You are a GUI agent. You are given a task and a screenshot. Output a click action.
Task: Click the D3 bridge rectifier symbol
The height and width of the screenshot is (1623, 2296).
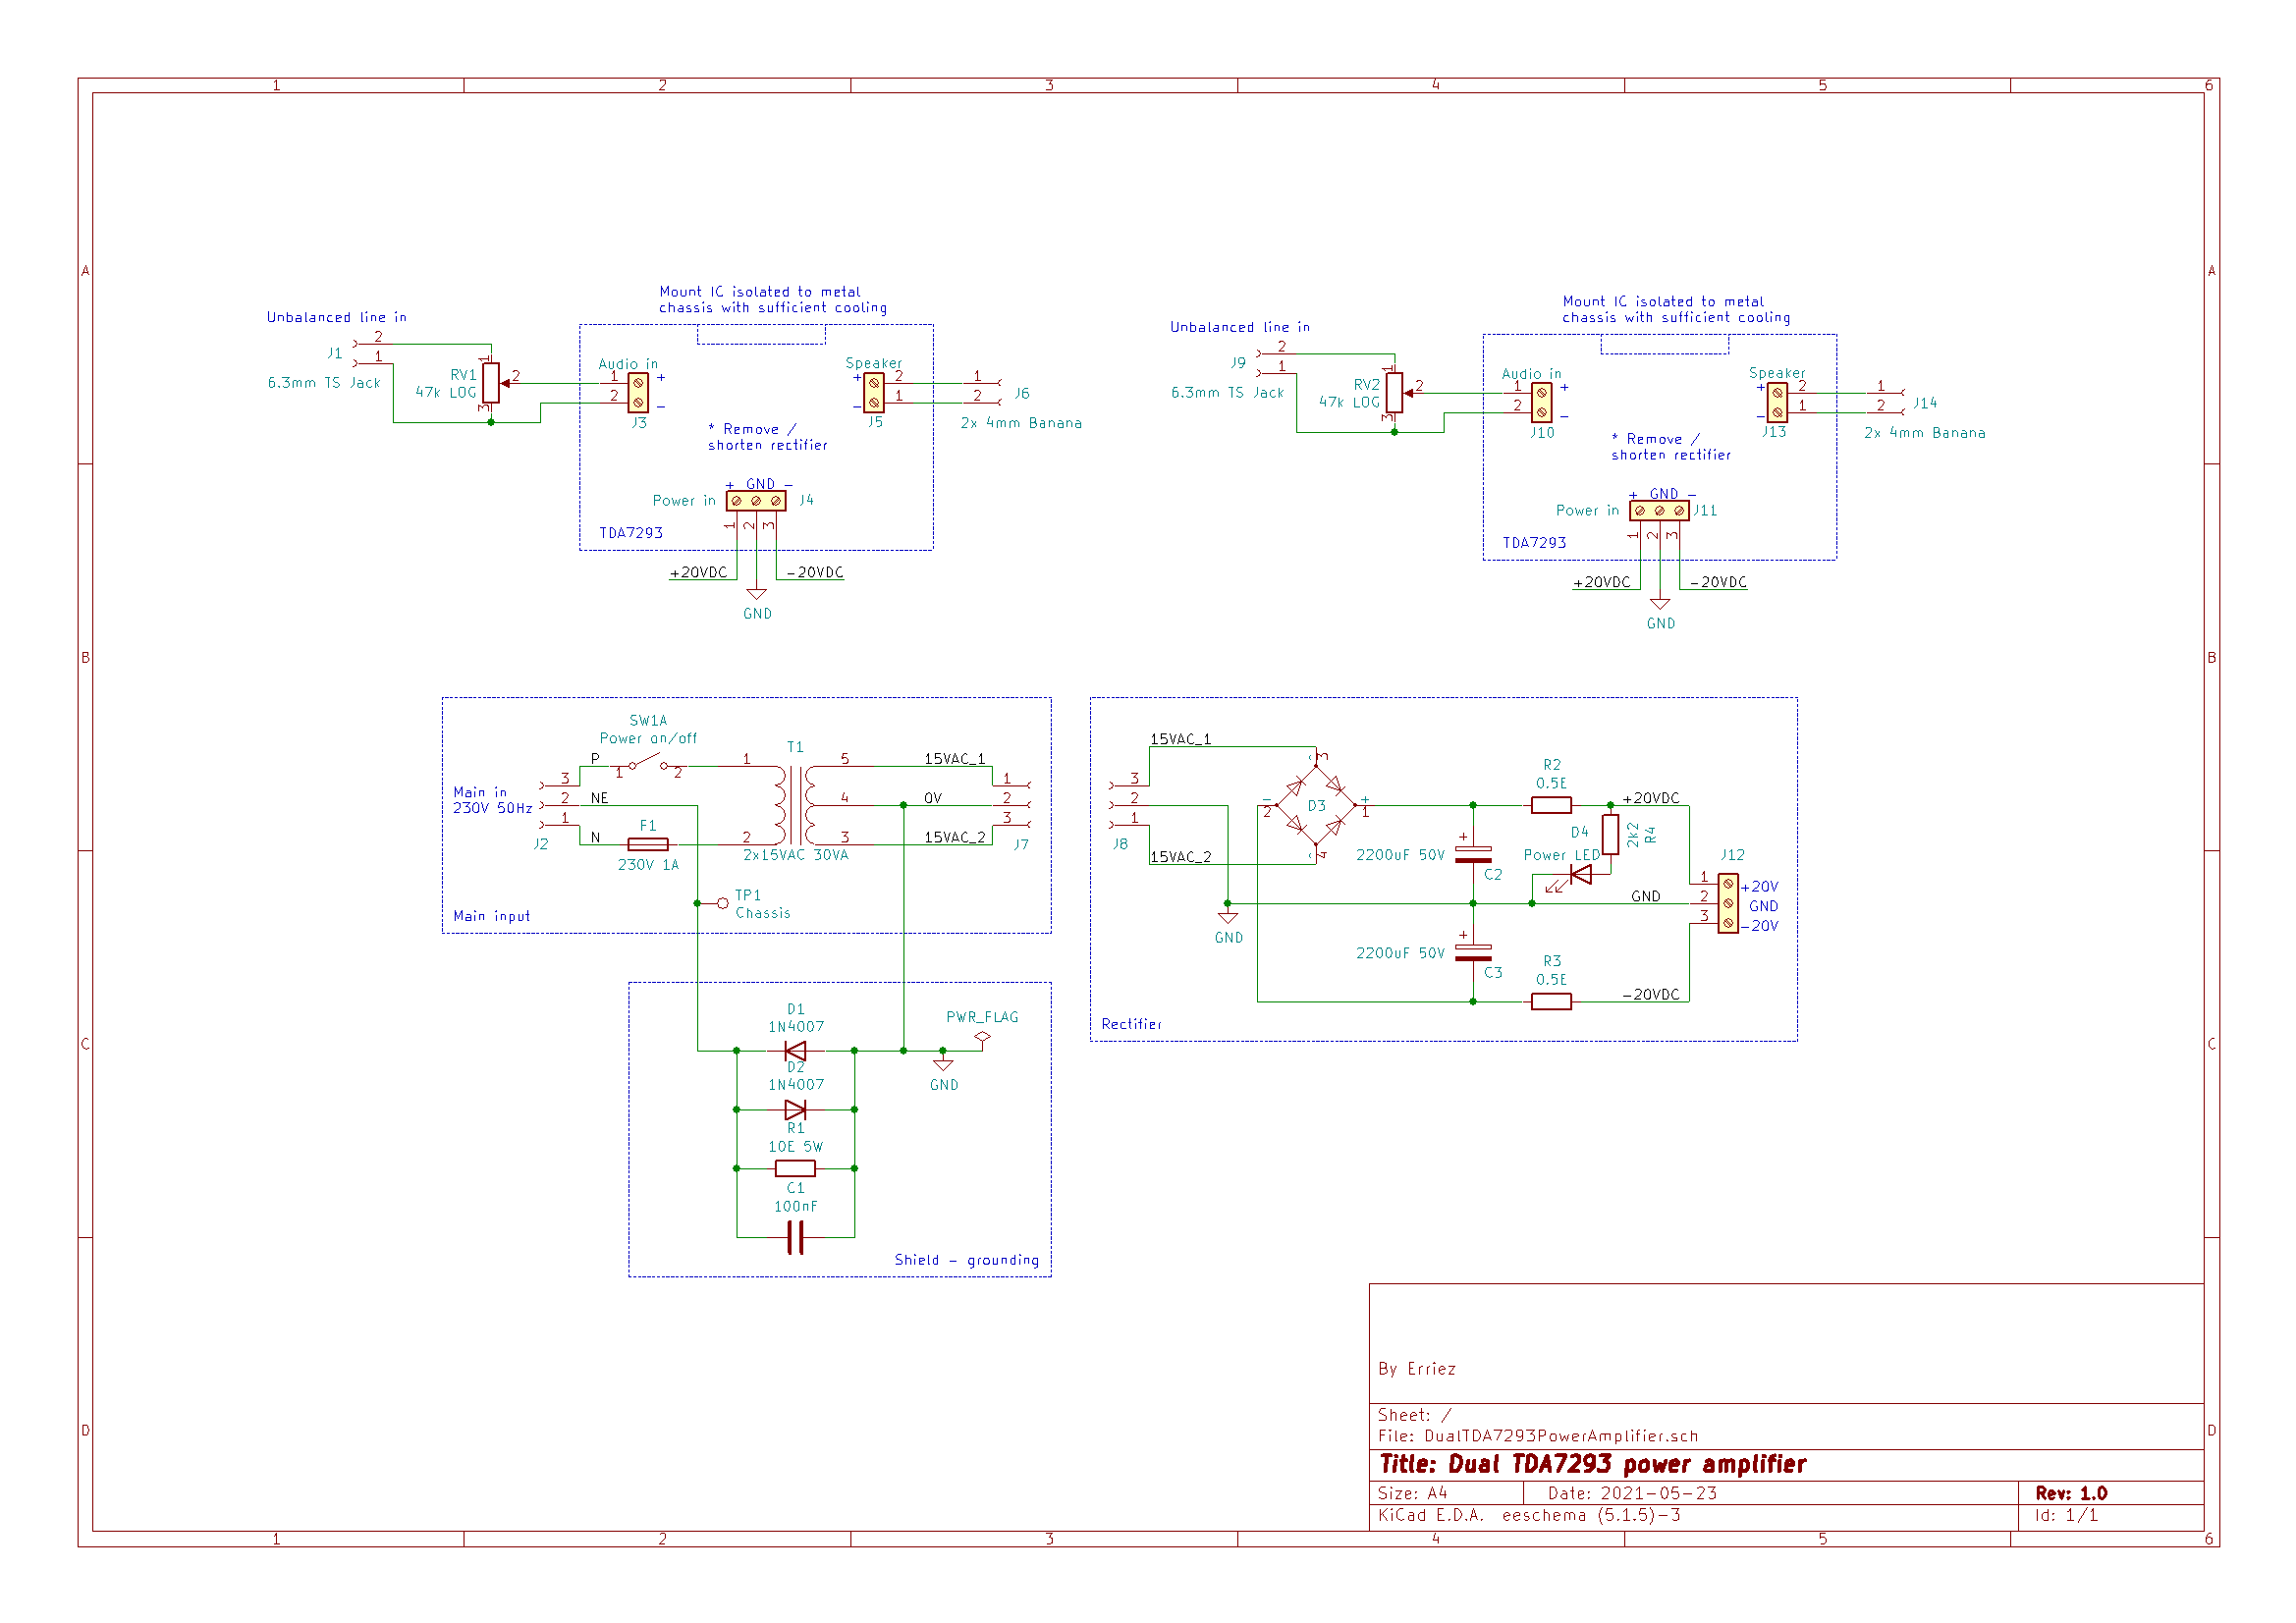click(1315, 806)
